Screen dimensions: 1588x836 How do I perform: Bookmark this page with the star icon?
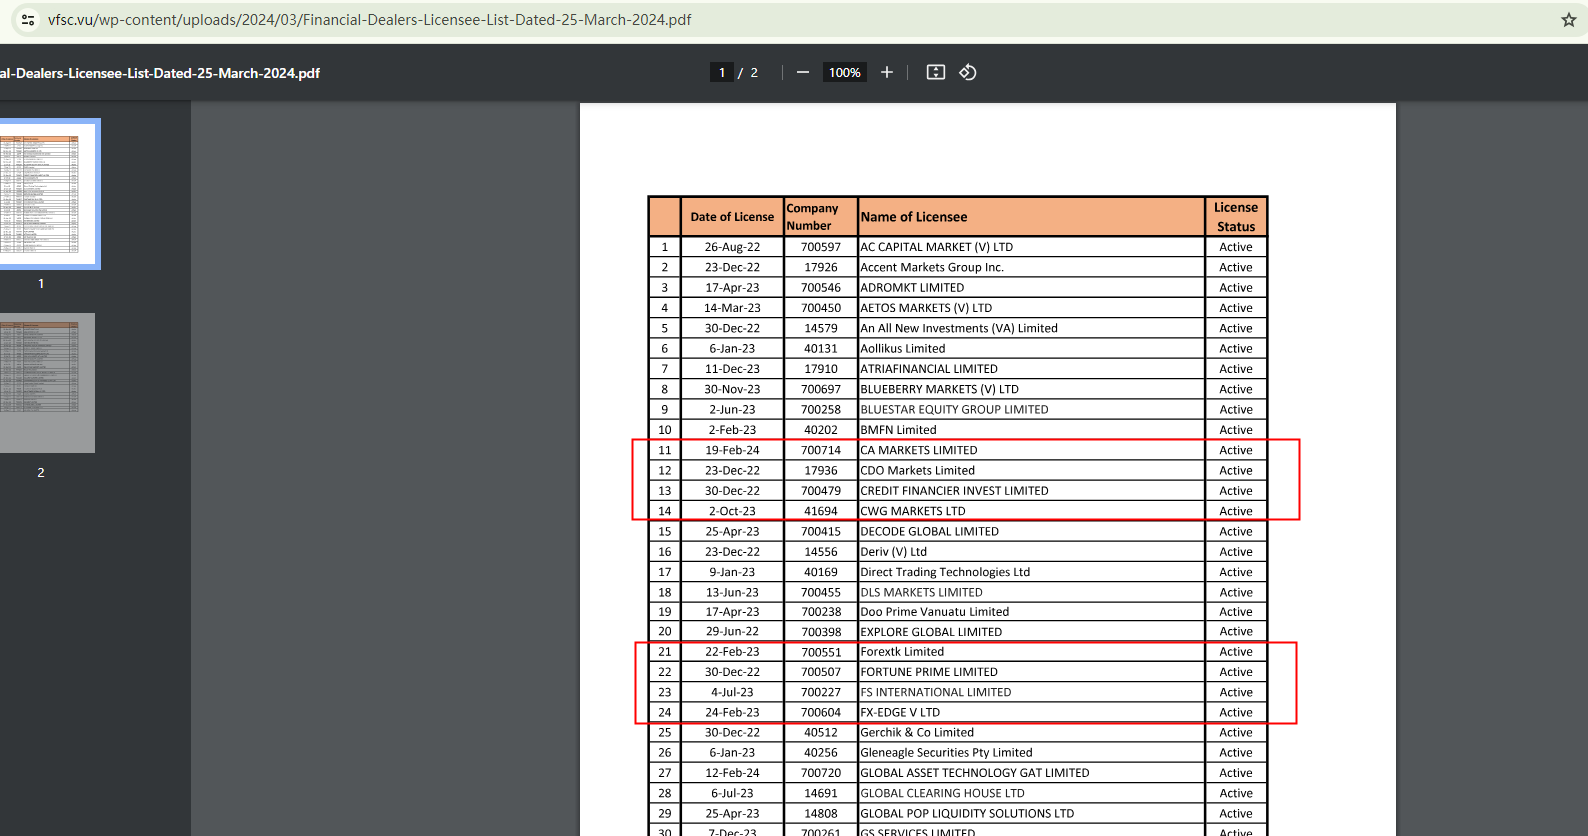[x=1568, y=20]
